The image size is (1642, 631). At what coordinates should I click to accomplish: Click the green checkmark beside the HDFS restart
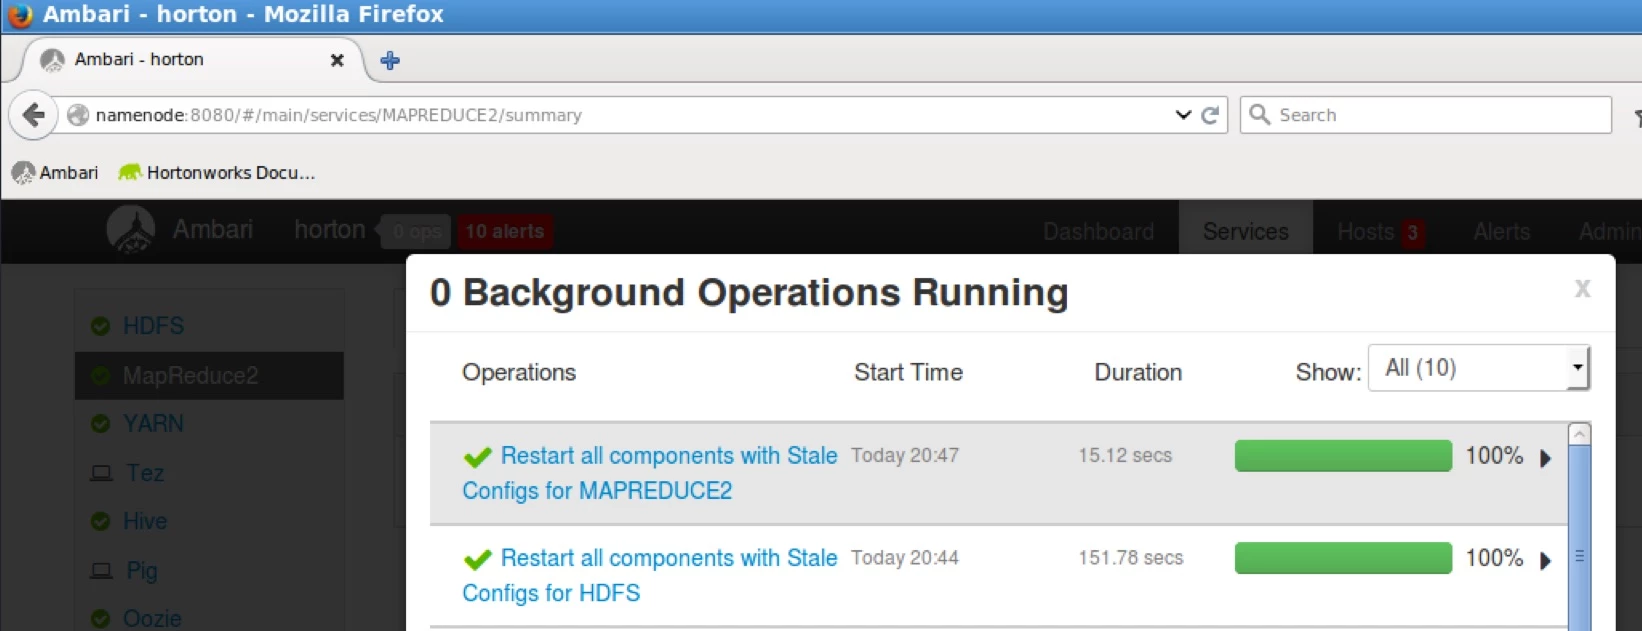tap(478, 559)
